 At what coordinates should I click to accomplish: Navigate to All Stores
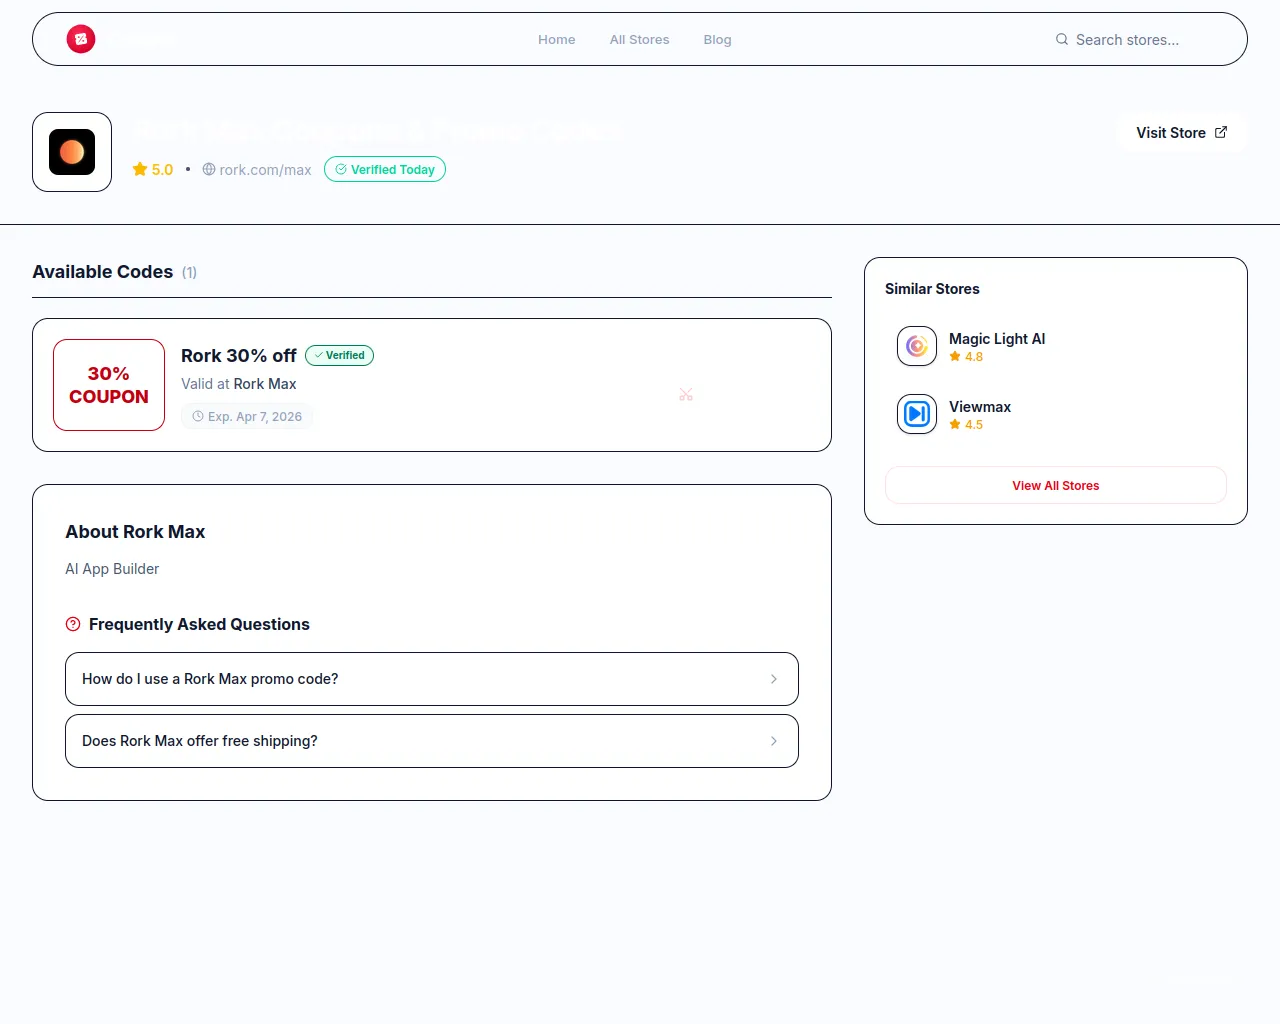tap(639, 40)
